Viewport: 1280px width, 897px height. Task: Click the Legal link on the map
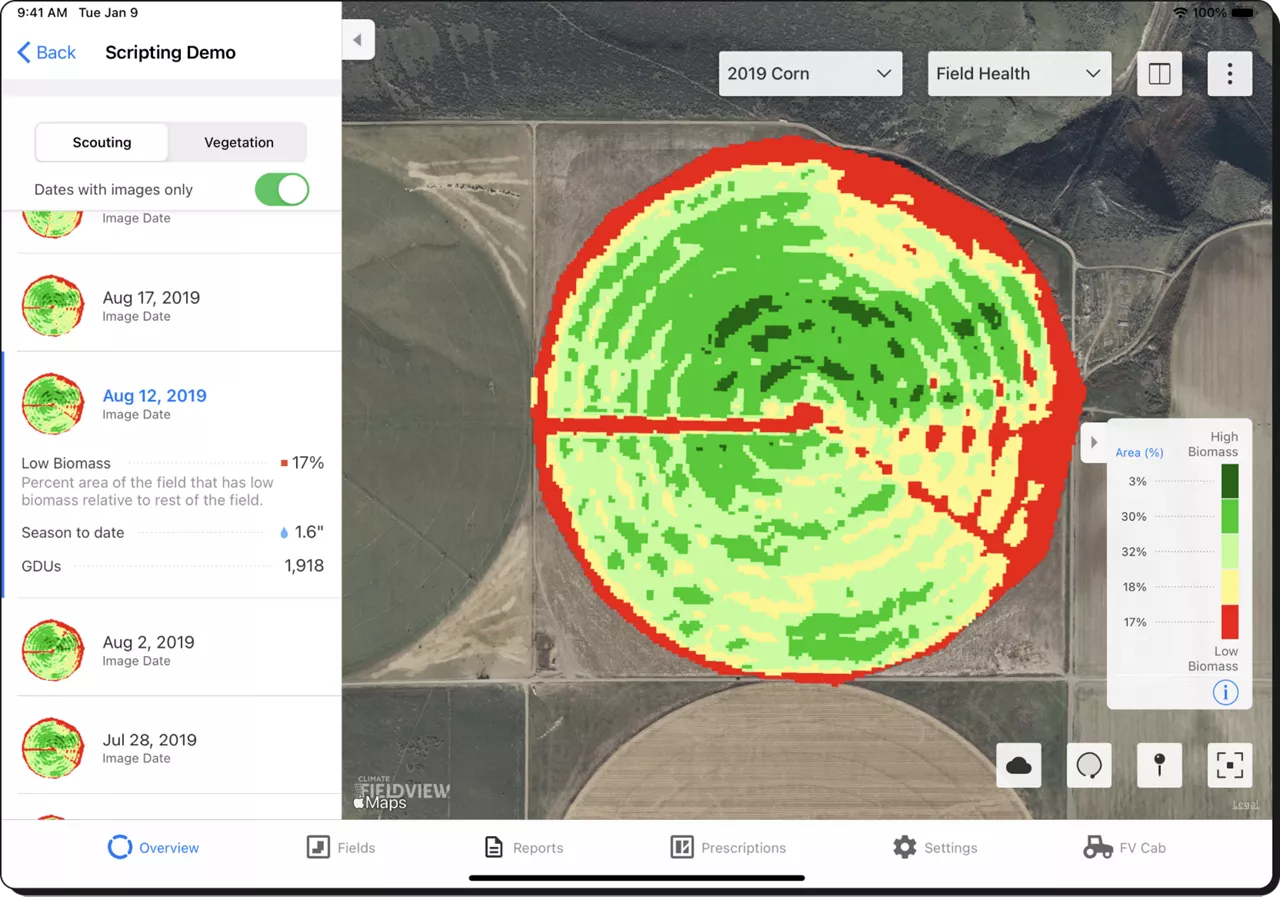tap(1245, 805)
